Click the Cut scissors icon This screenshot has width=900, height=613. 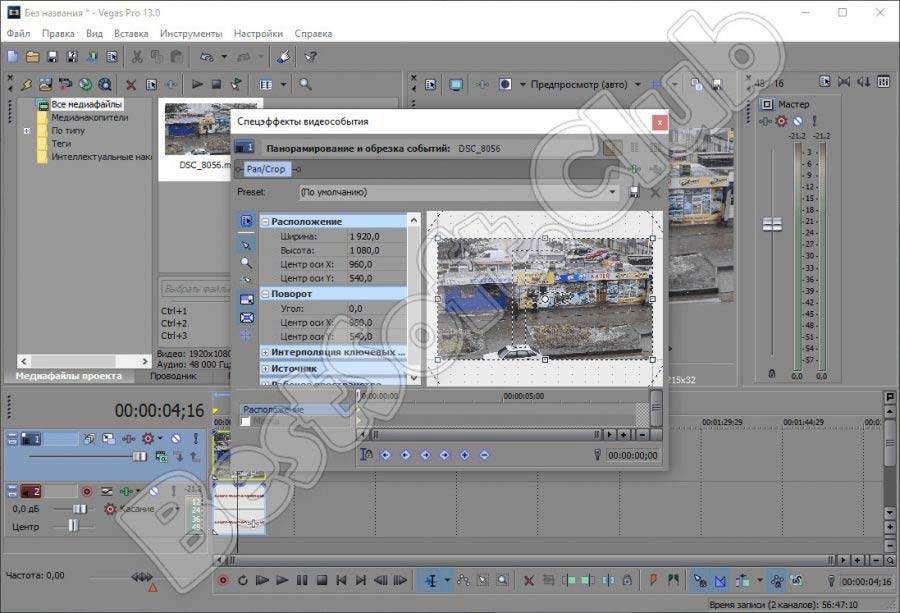(x=137, y=57)
